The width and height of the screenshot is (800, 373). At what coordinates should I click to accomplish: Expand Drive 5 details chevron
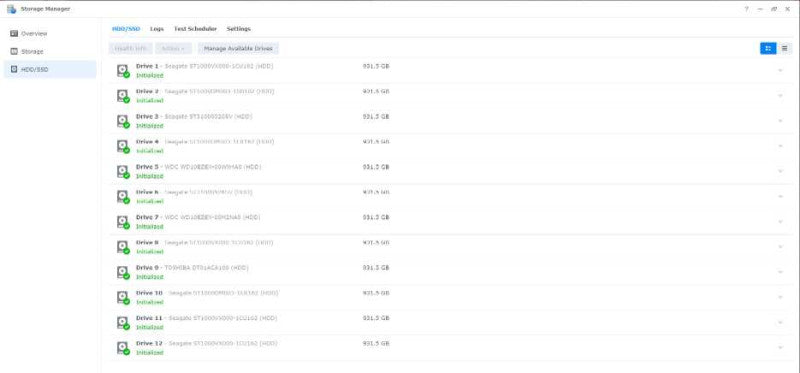click(780, 171)
